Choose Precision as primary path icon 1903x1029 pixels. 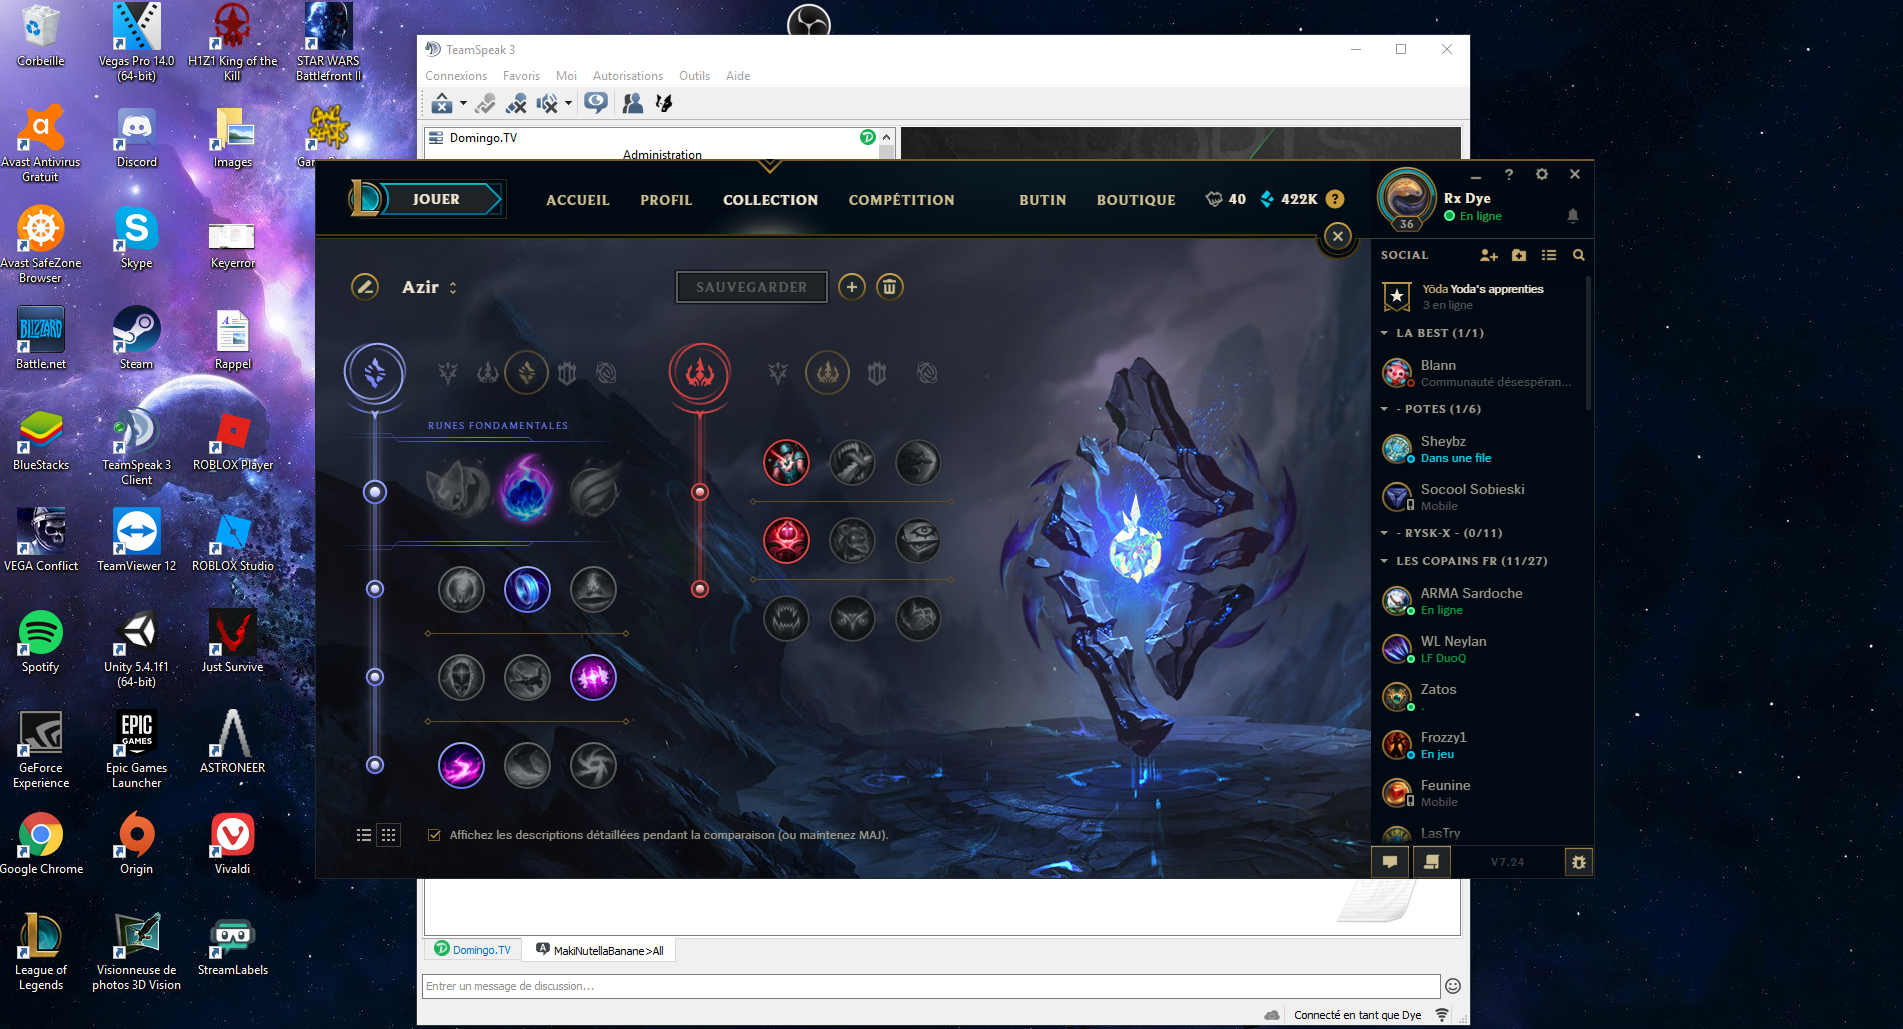click(x=448, y=373)
